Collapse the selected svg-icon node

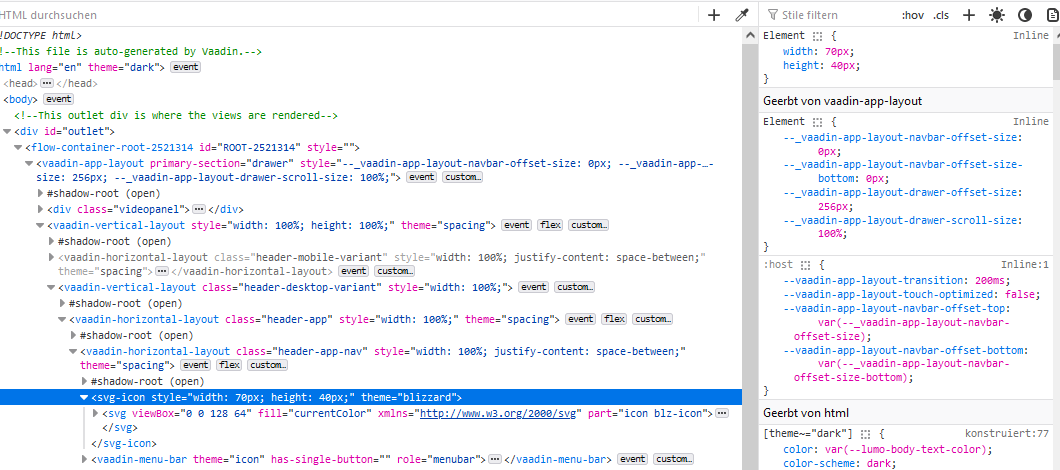(84, 397)
